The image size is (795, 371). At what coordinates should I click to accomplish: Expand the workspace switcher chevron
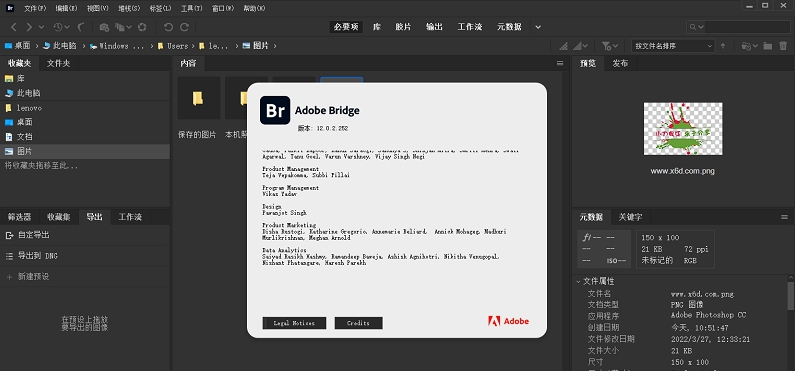point(538,27)
